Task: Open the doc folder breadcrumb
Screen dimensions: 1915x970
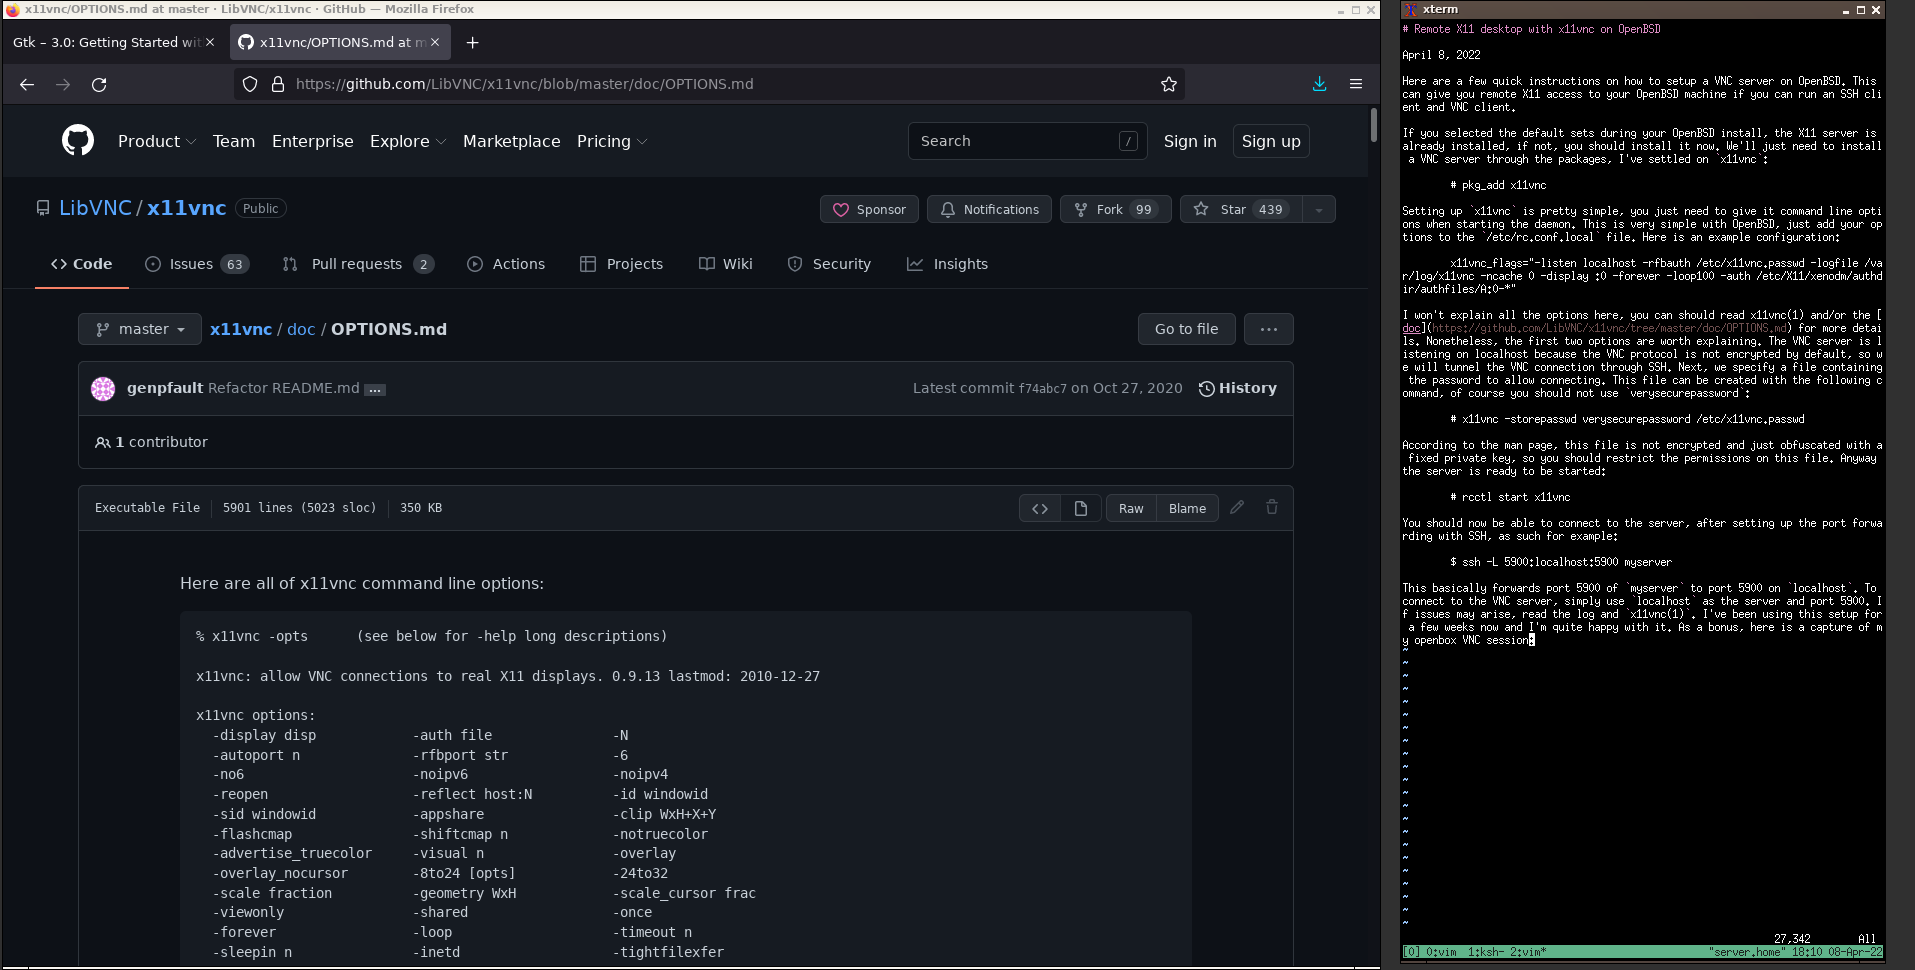Action: (x=301, y=329)
